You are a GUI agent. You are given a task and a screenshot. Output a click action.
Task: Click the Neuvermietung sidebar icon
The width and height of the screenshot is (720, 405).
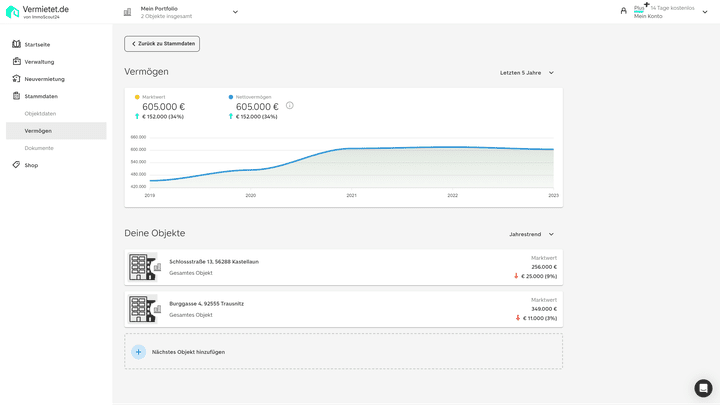click(x=17, y=78)
